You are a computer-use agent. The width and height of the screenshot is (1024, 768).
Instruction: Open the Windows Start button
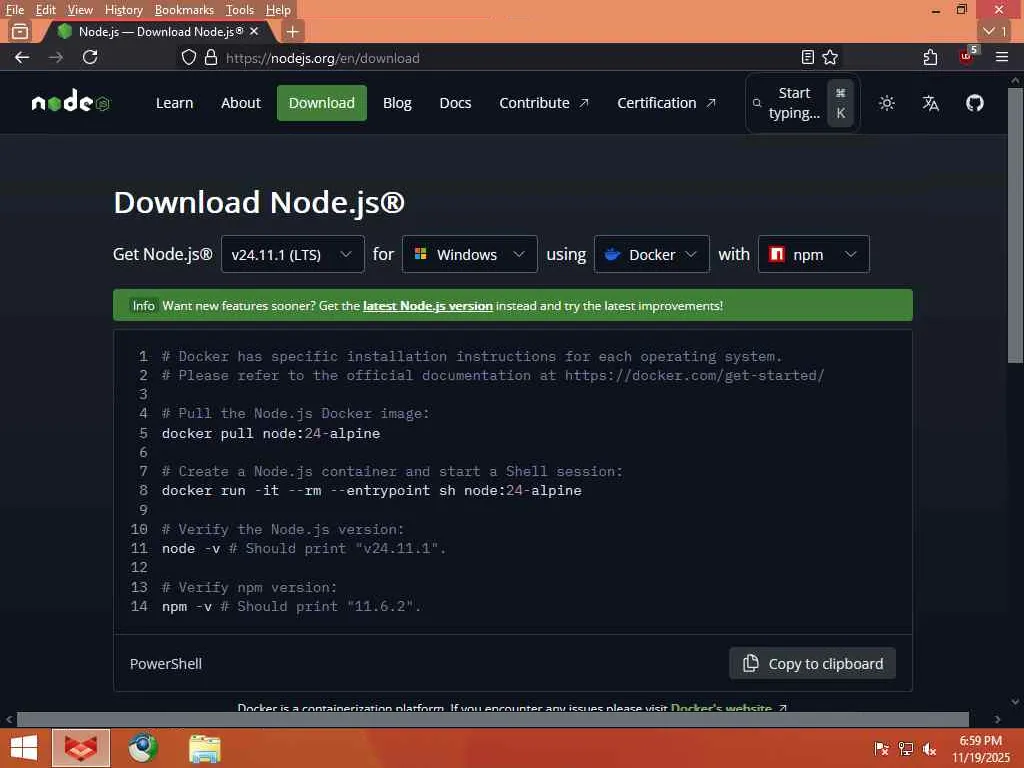[24, 748]
